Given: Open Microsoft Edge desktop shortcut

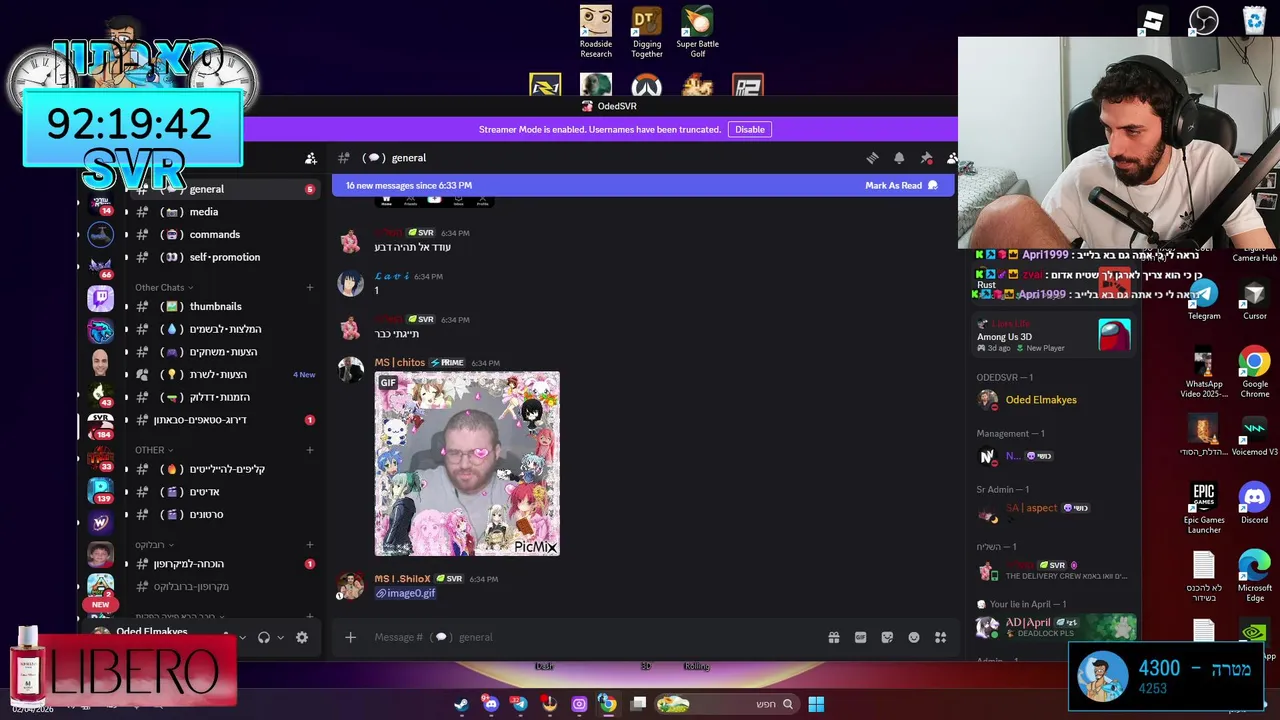Looking at the screenshot, I should click(1255, 576).
